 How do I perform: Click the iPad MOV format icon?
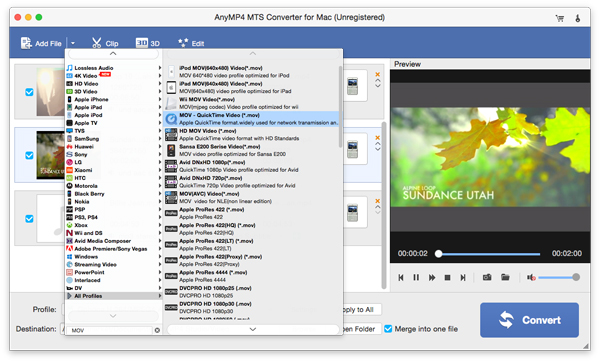pyautogui.click(x=171, y=87)
